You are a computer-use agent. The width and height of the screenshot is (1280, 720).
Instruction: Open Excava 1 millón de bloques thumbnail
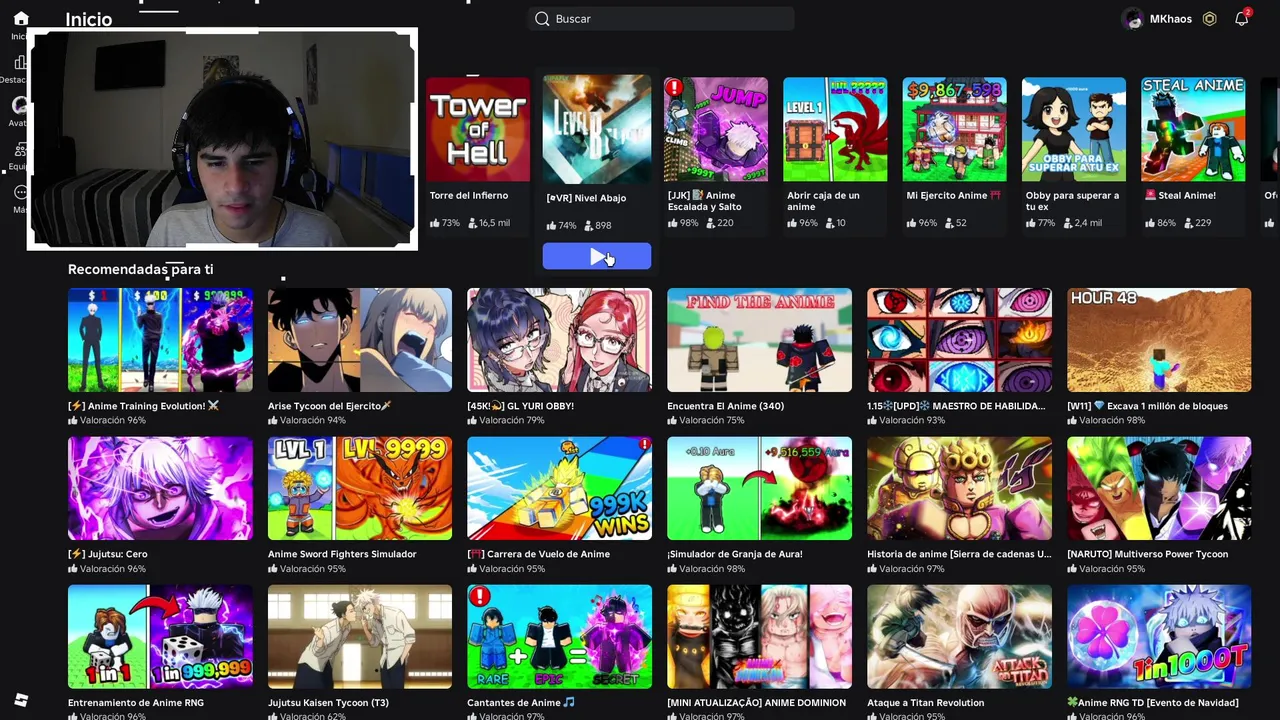tap(1159, 340)
